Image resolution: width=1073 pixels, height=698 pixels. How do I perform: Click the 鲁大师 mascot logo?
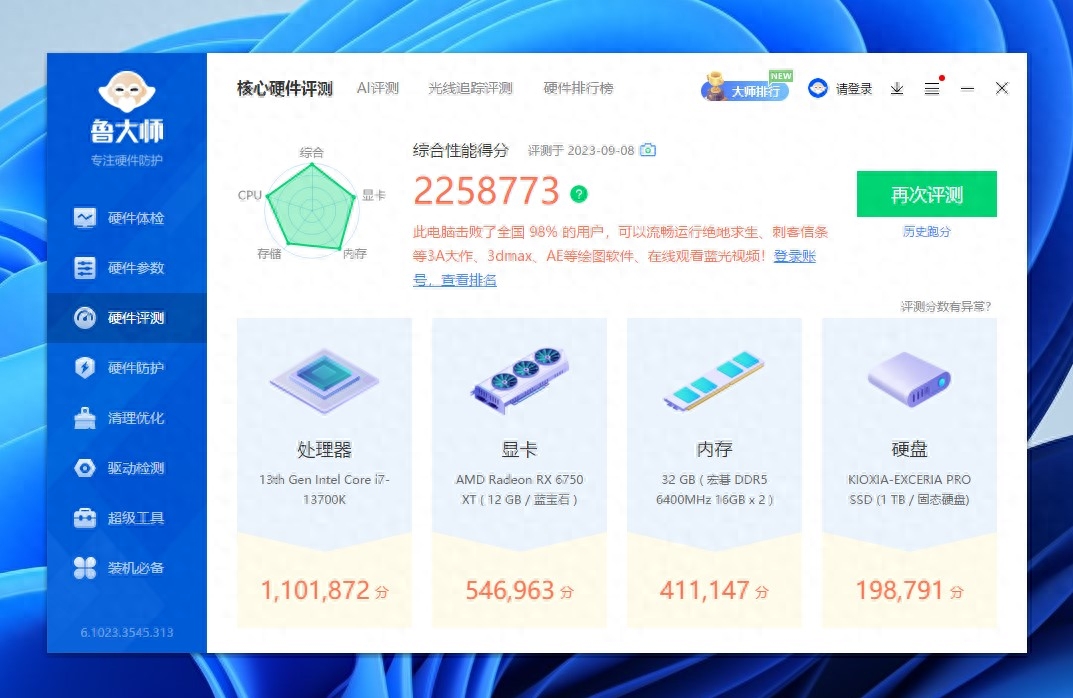tap(127, 92)
